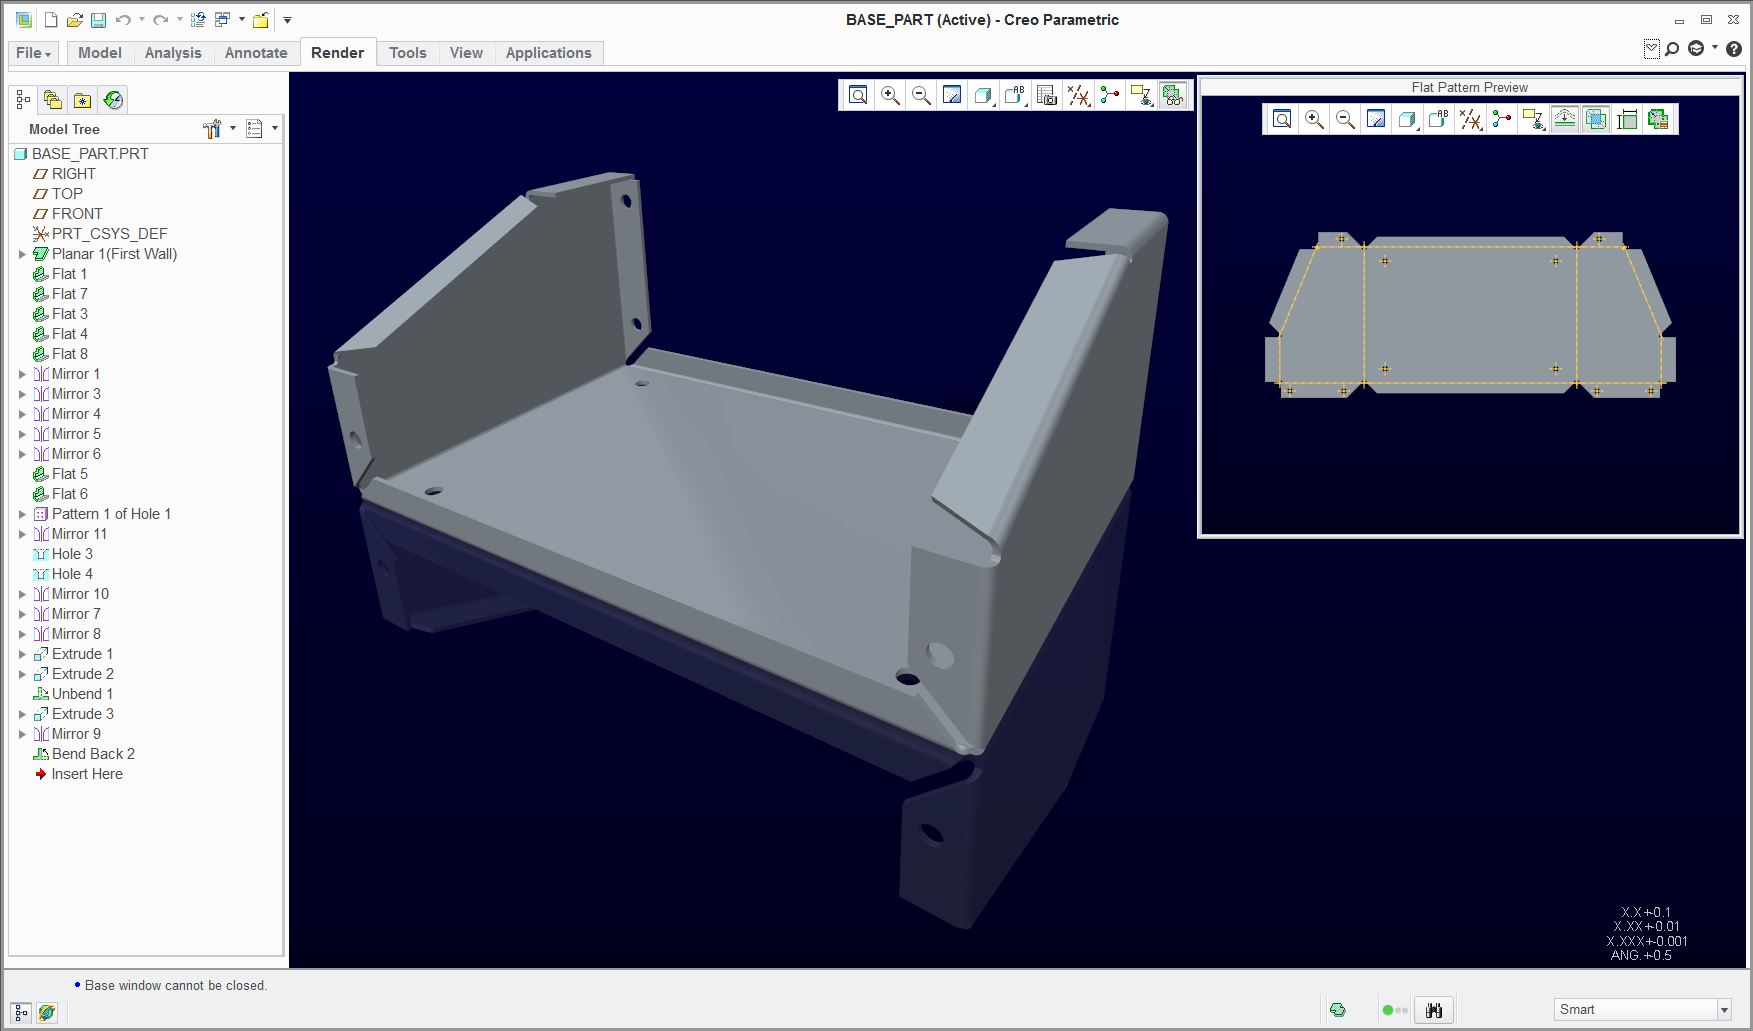The height and width of the screenshot is (1031, 1753).
Task: Refit view in Flat Pattern Preview toolbar
Action: coord(1282,120)
